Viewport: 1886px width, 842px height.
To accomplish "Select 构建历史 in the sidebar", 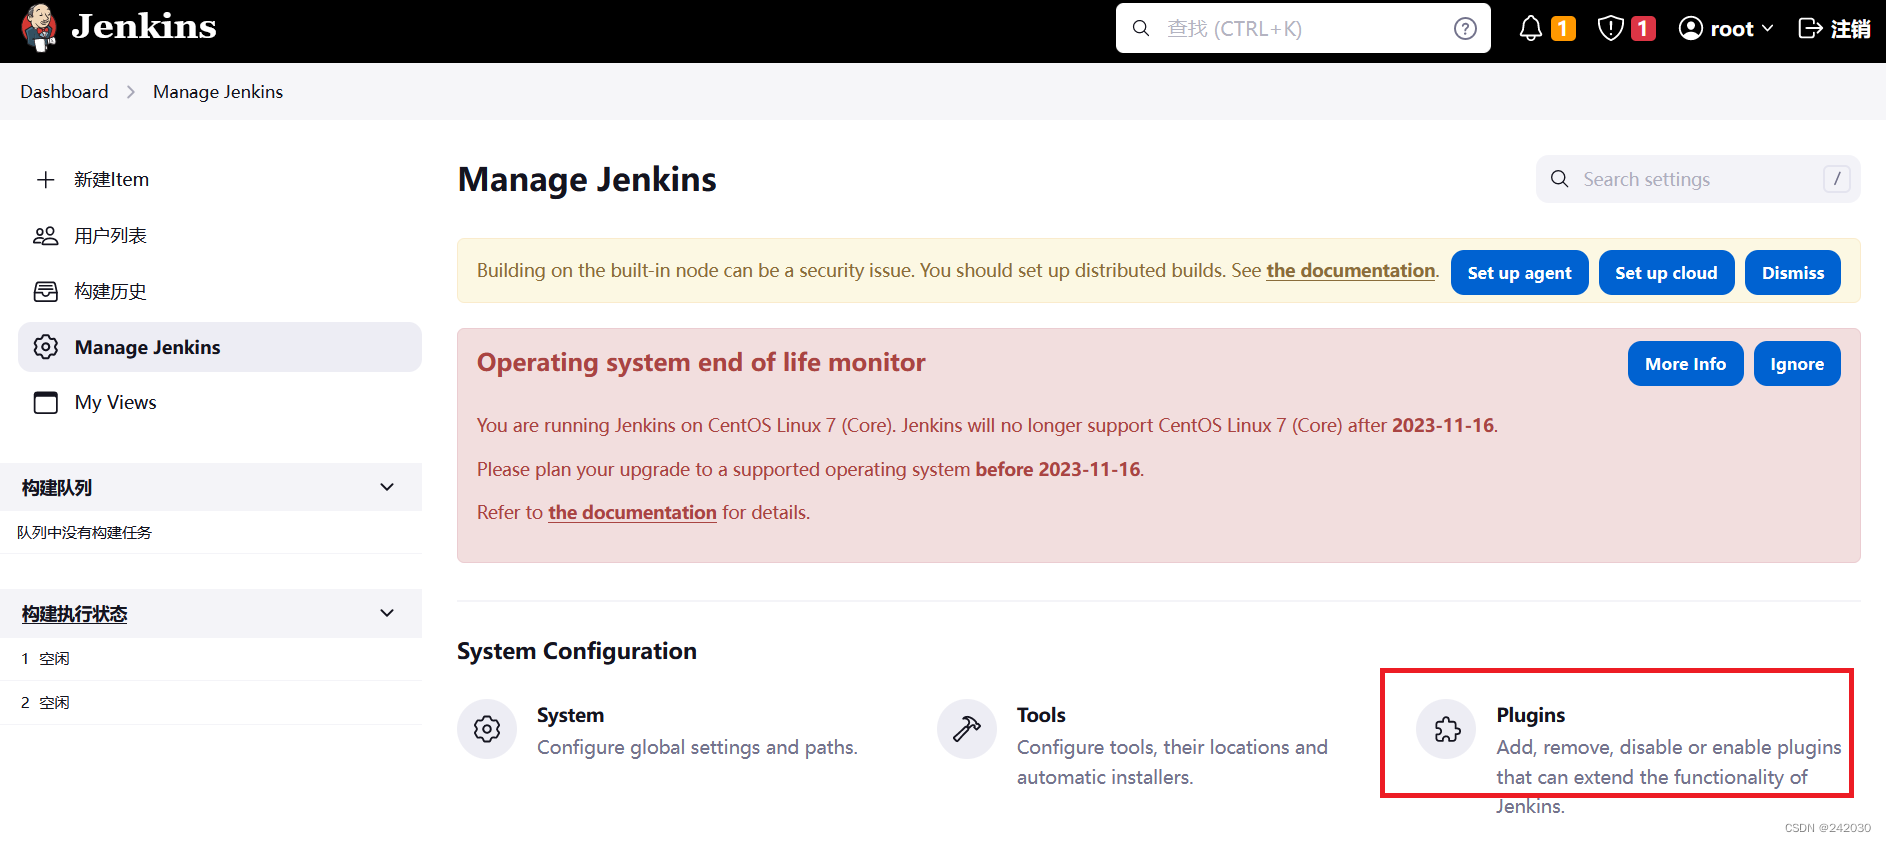I will click(x=110, y=292).
